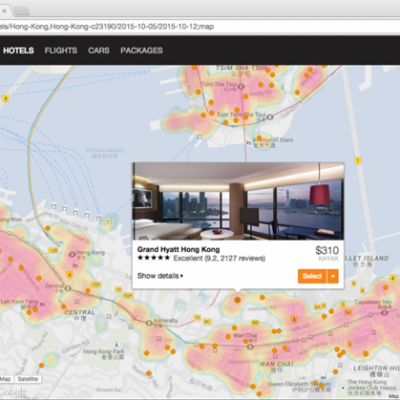Click the $310 price
This screenshot has height=400, width=400.
[327, 250]
